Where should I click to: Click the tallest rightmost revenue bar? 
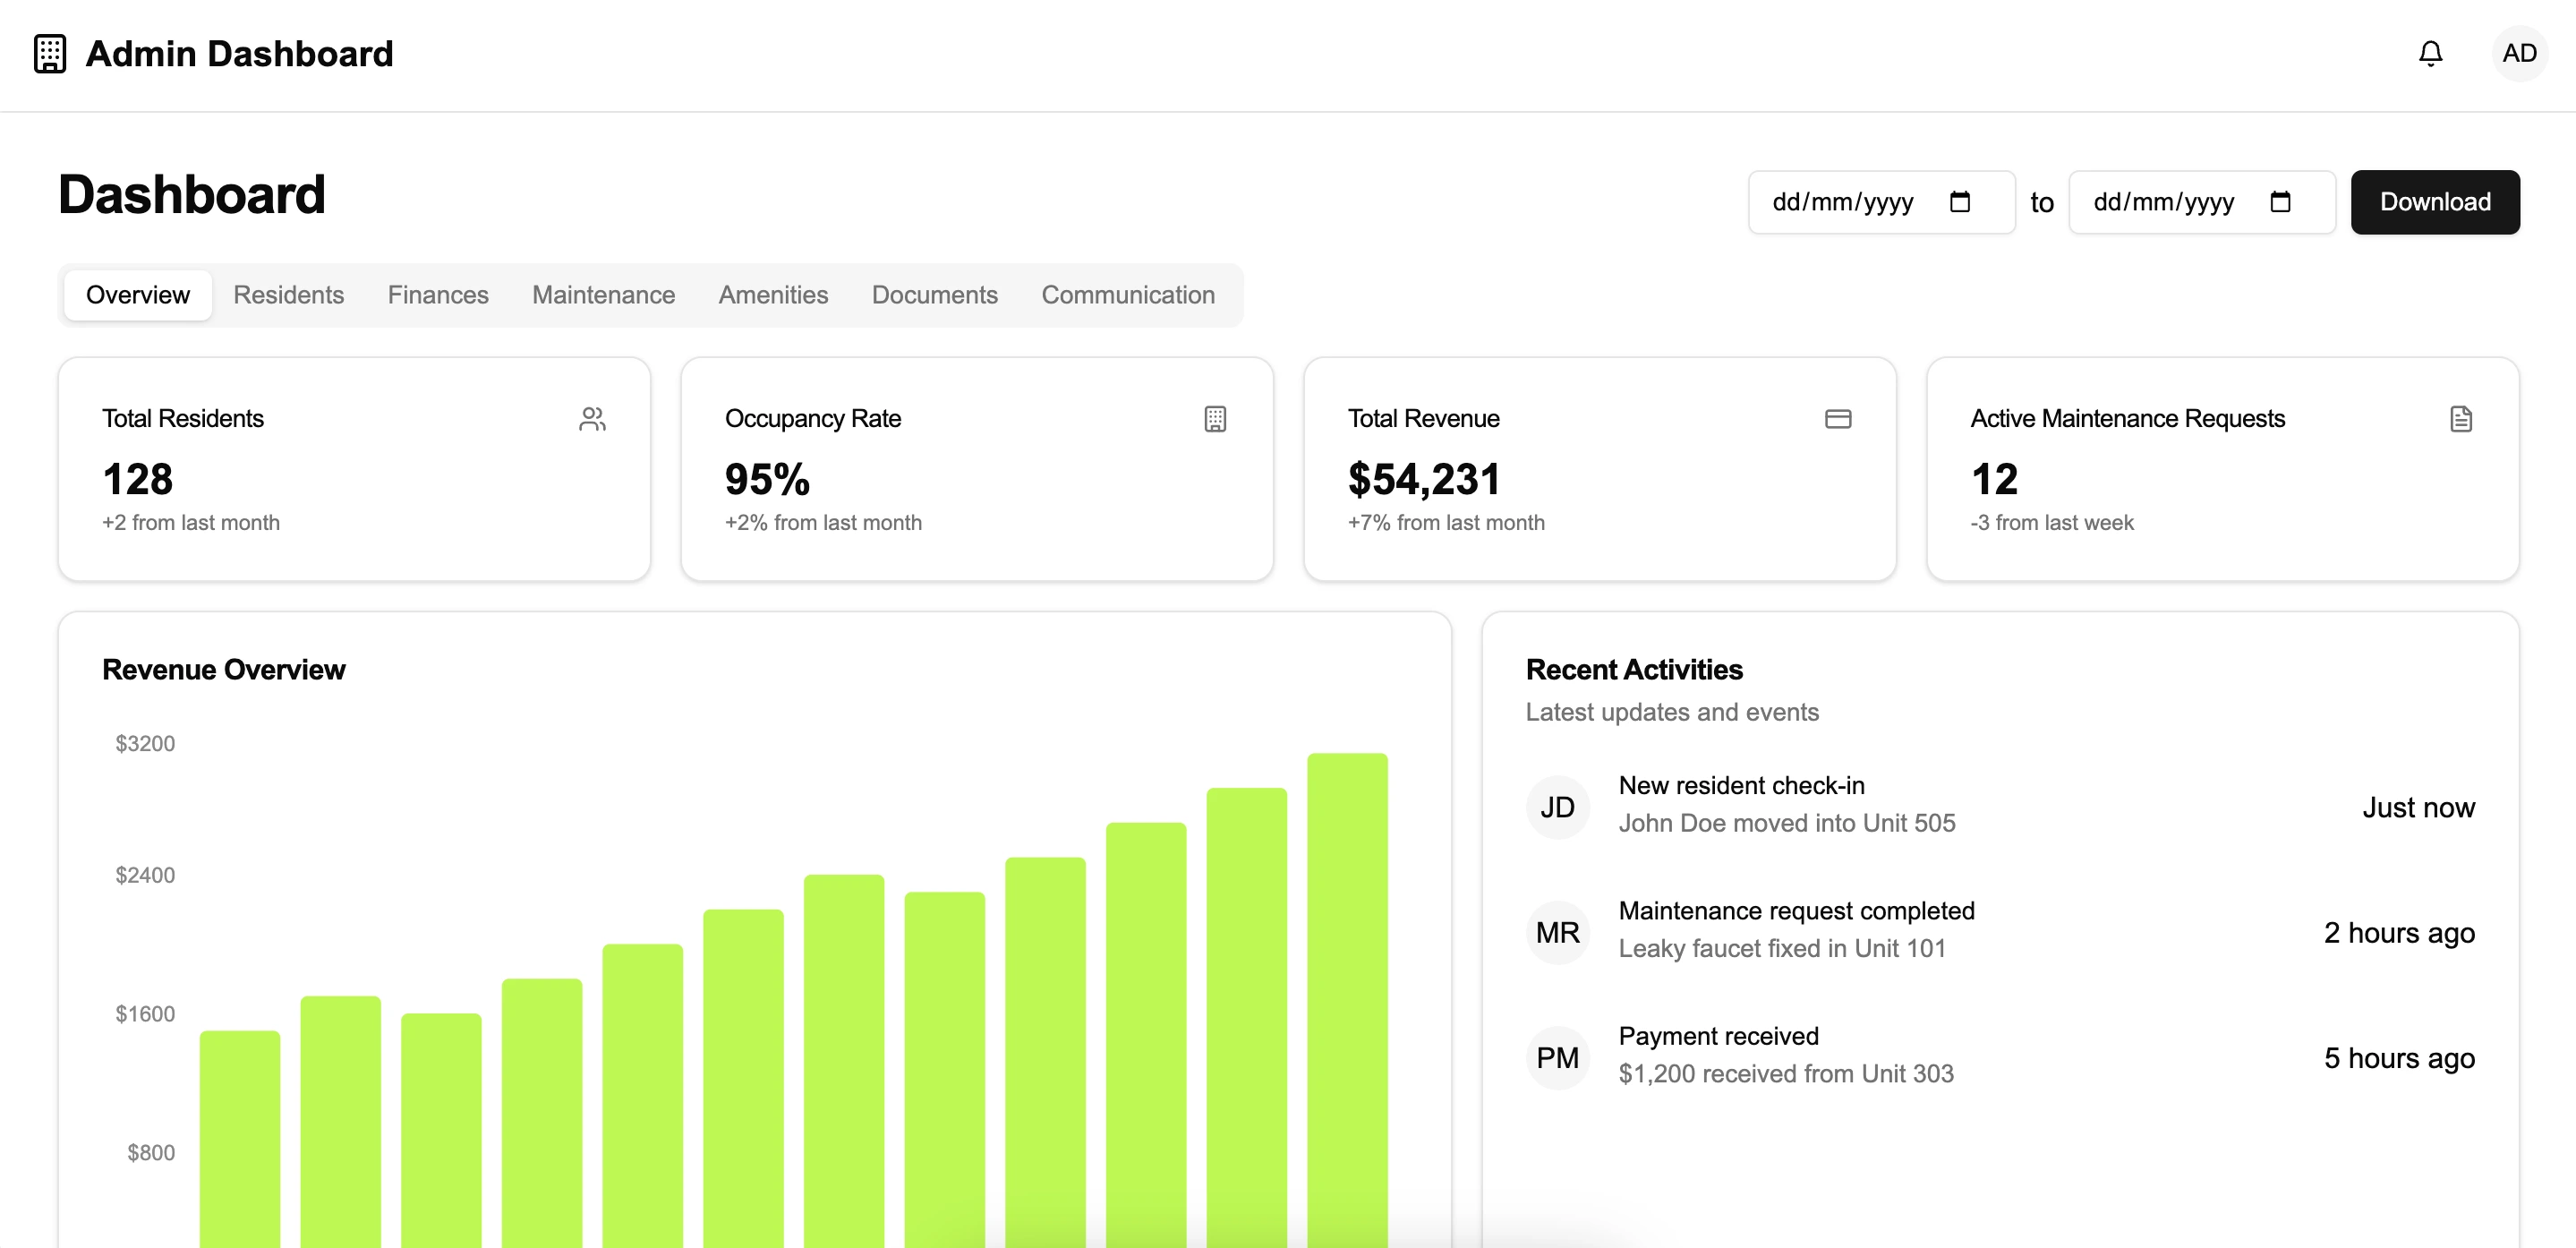click(x=1347, y=1000)
